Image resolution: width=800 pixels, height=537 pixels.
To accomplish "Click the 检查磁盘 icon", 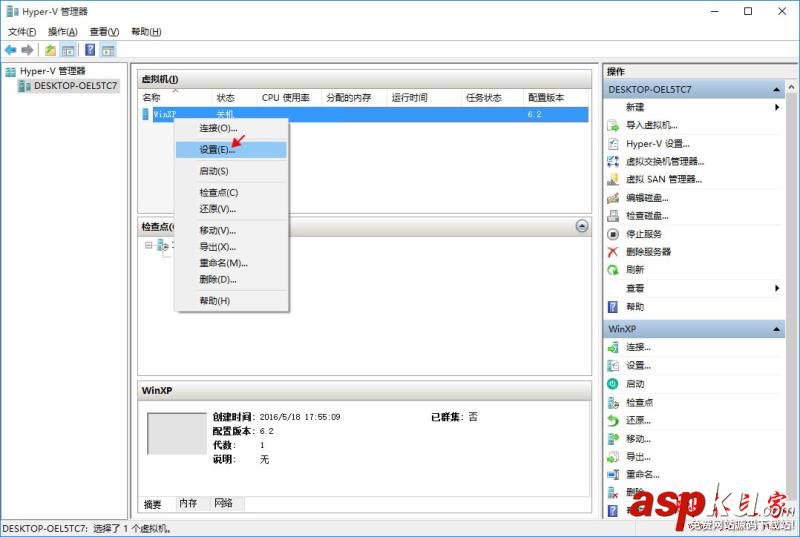I will (x=613, y=216).
